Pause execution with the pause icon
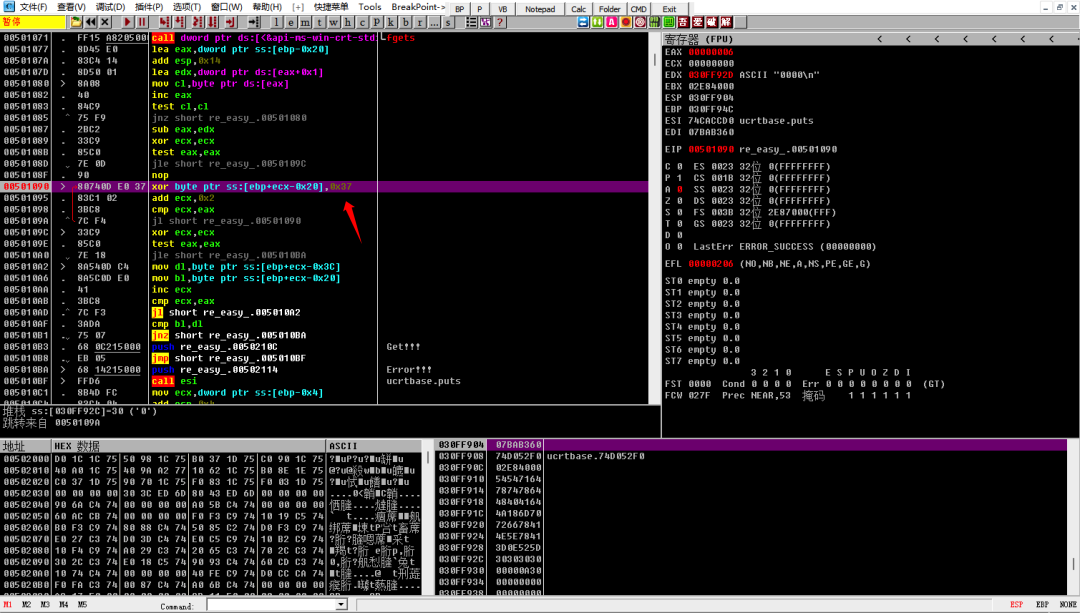This screenshot has height=613, width=1080. point(142,22)
